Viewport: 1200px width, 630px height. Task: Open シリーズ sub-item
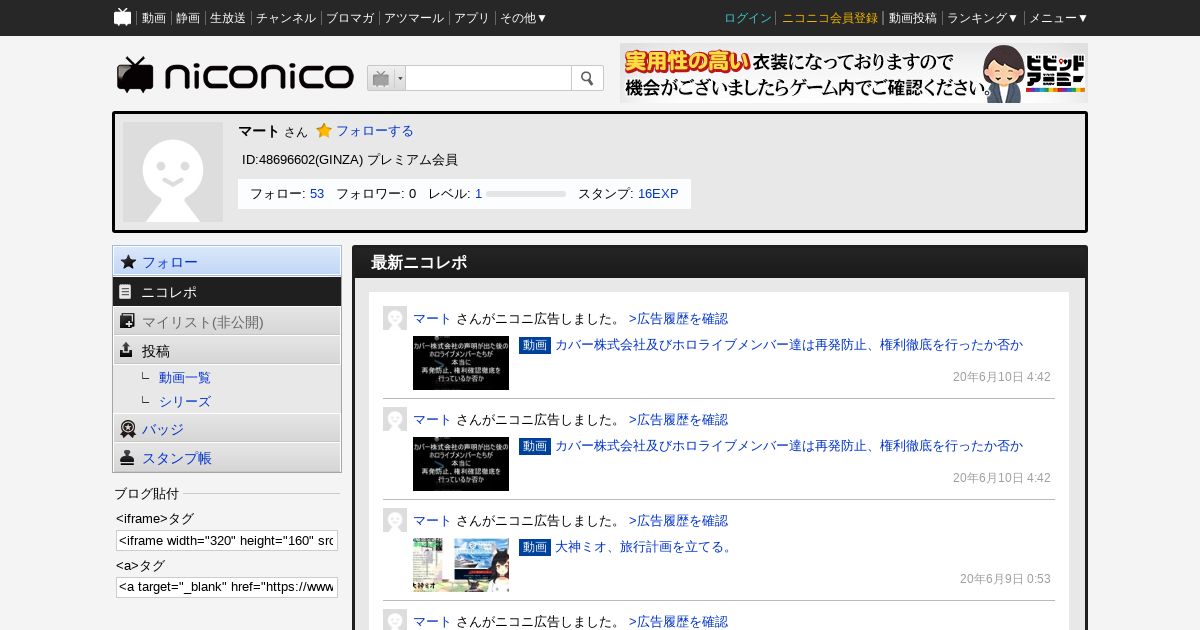tap(185, 402)
